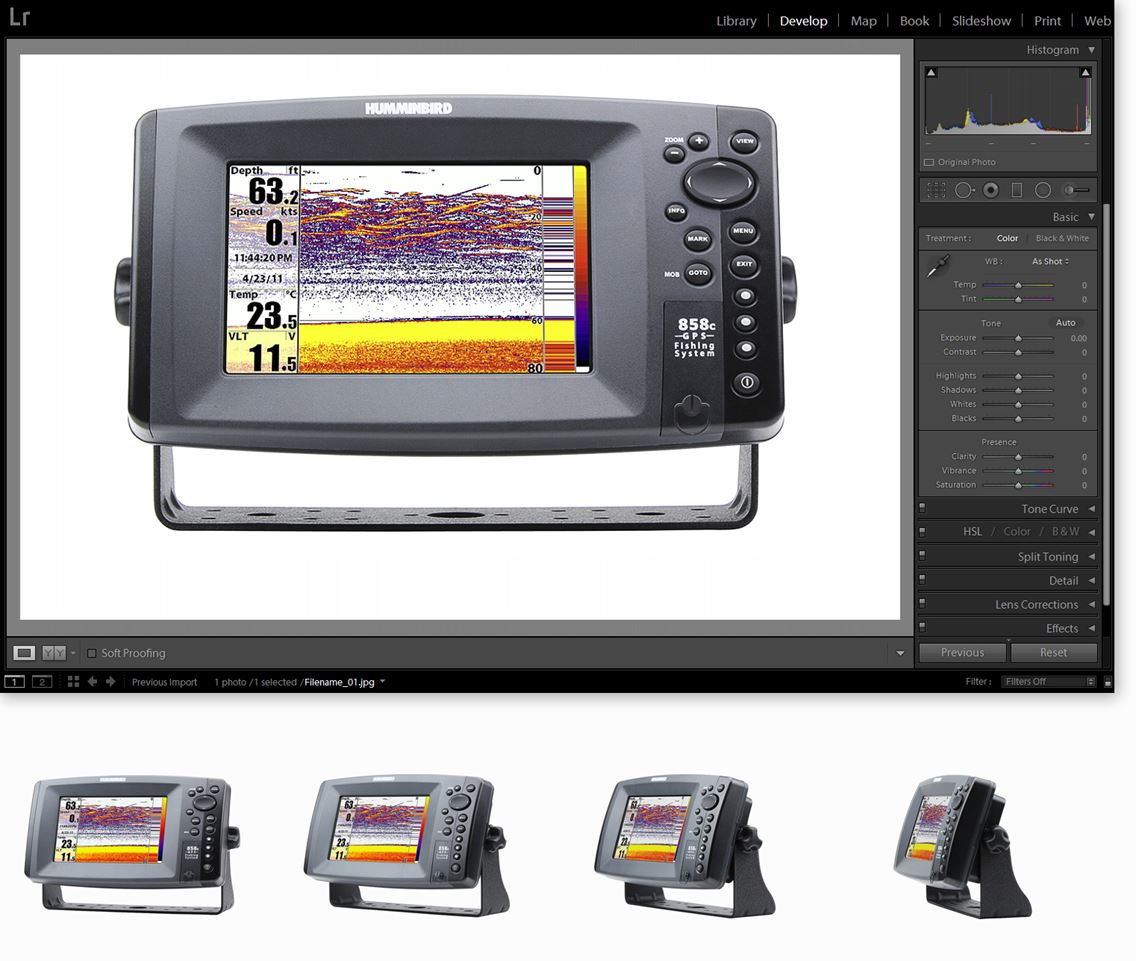The width and height of the screenshot is (1136, 961).
Task: Collapse the Basic panel
Action: 1090,216
